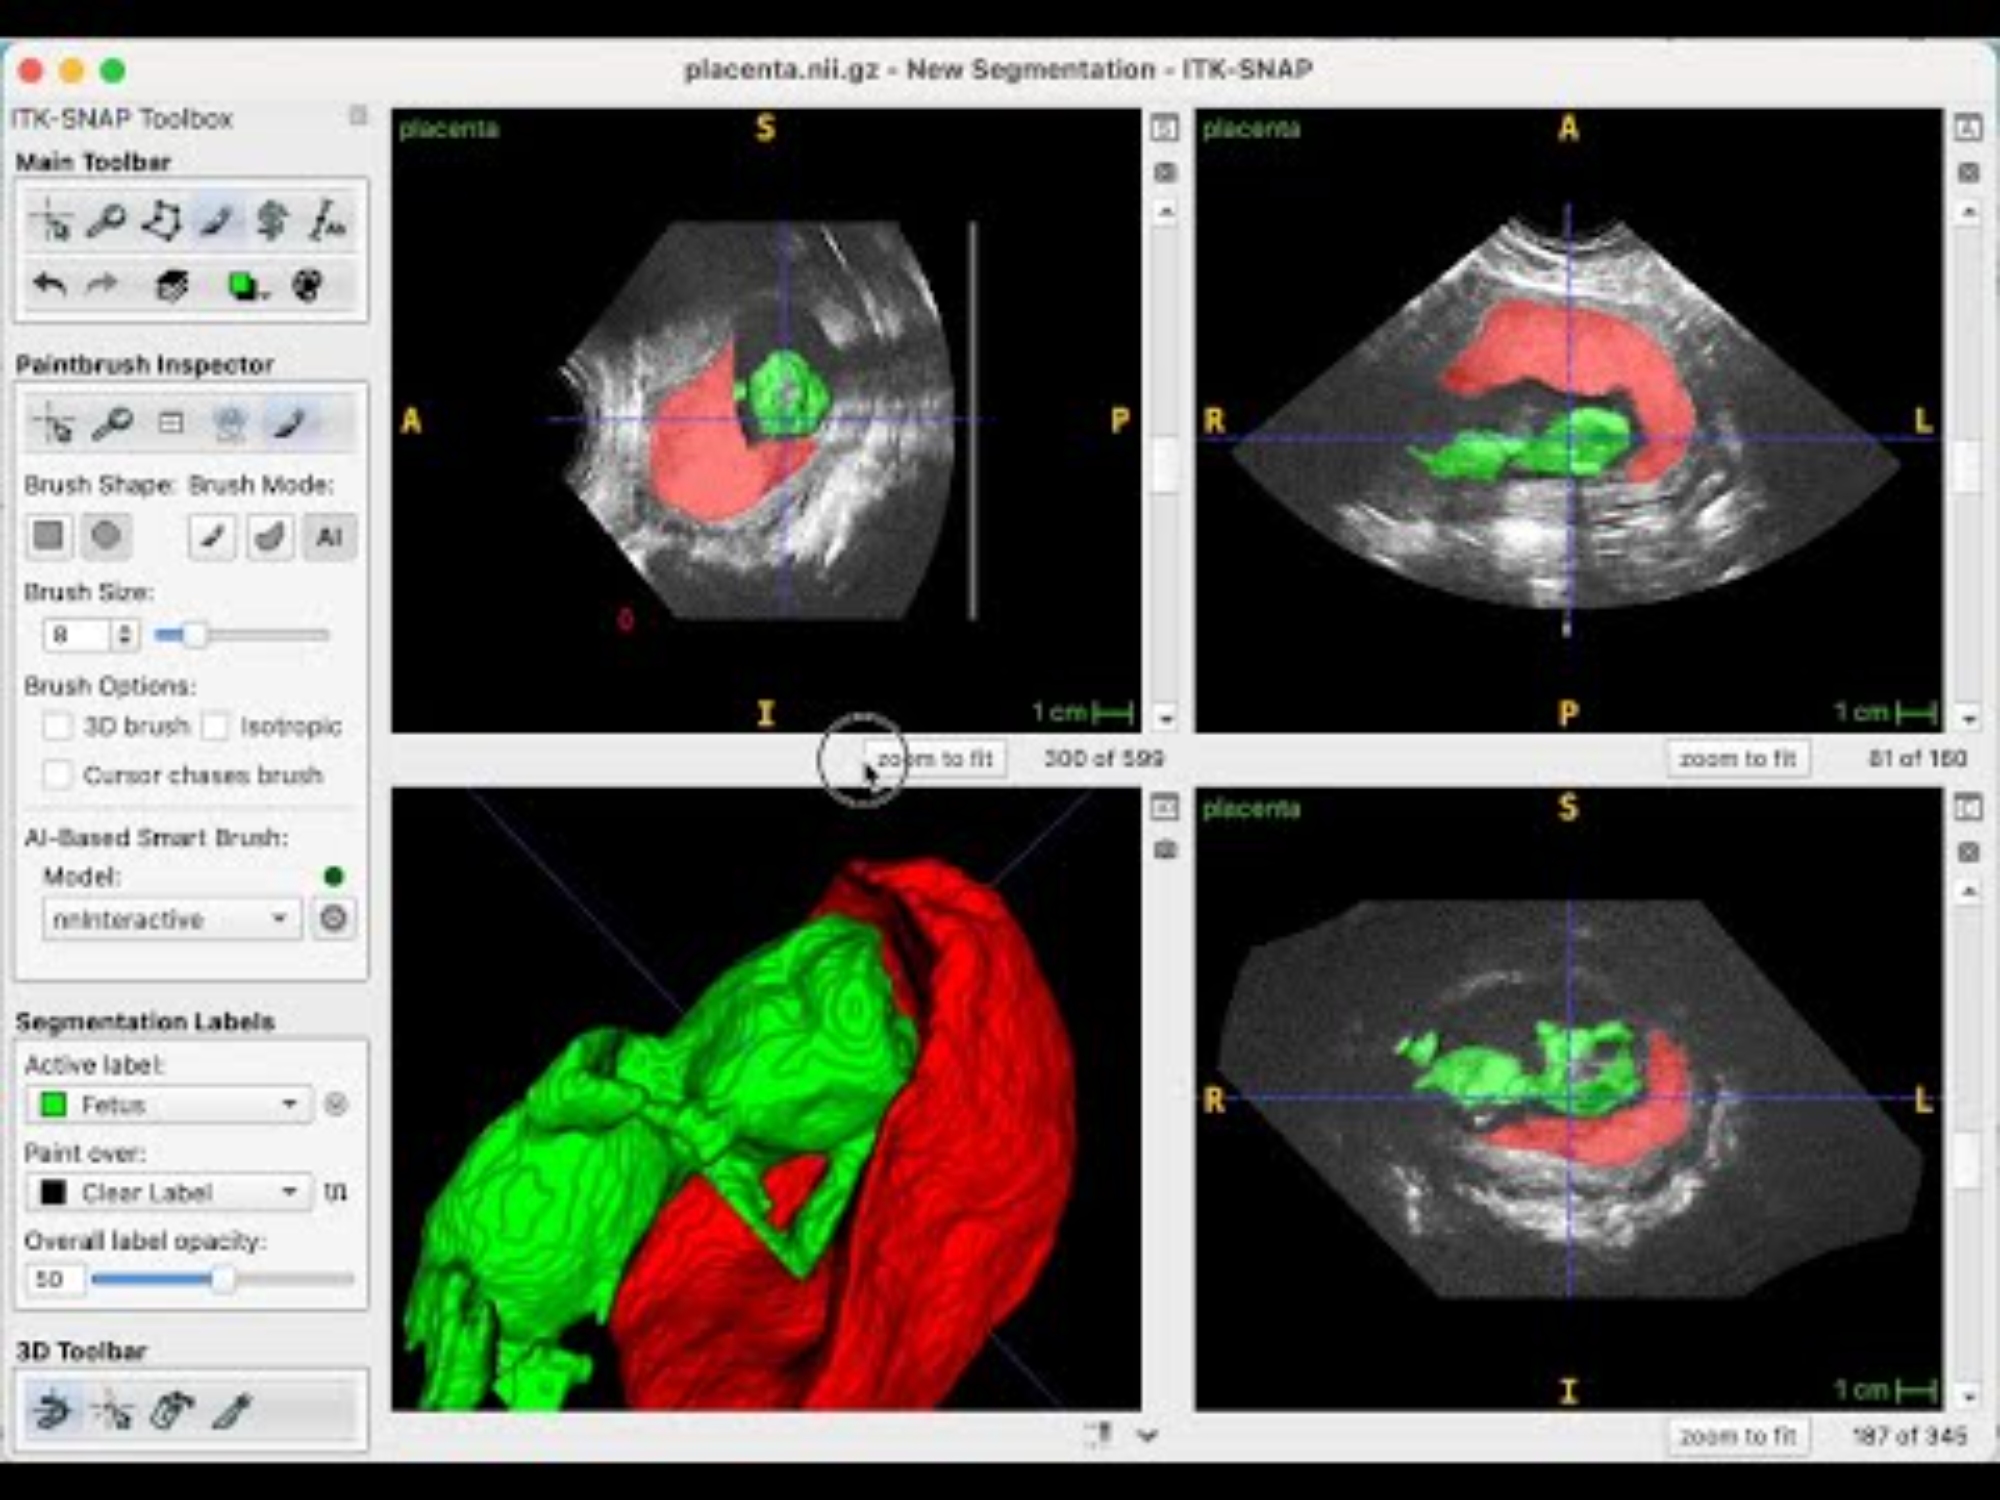Select the 3D Spray Paint tool

[x=172, y=1411]
